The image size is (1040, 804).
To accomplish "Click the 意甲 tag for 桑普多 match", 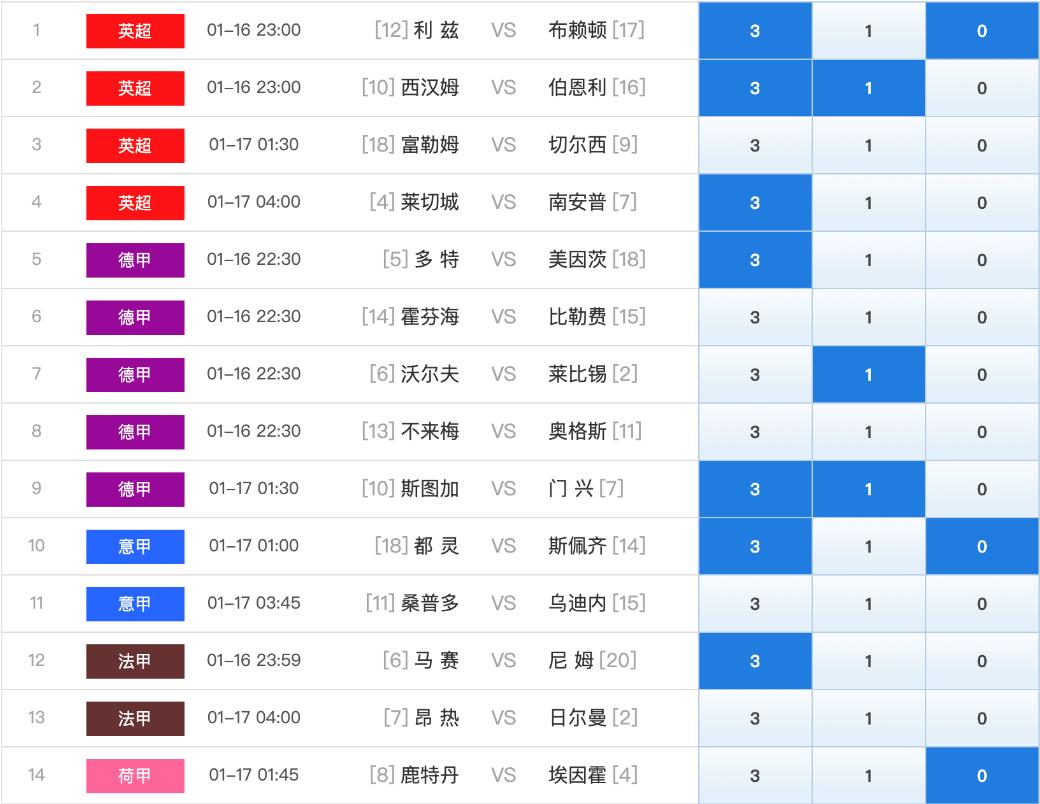I will coord(135,604).
